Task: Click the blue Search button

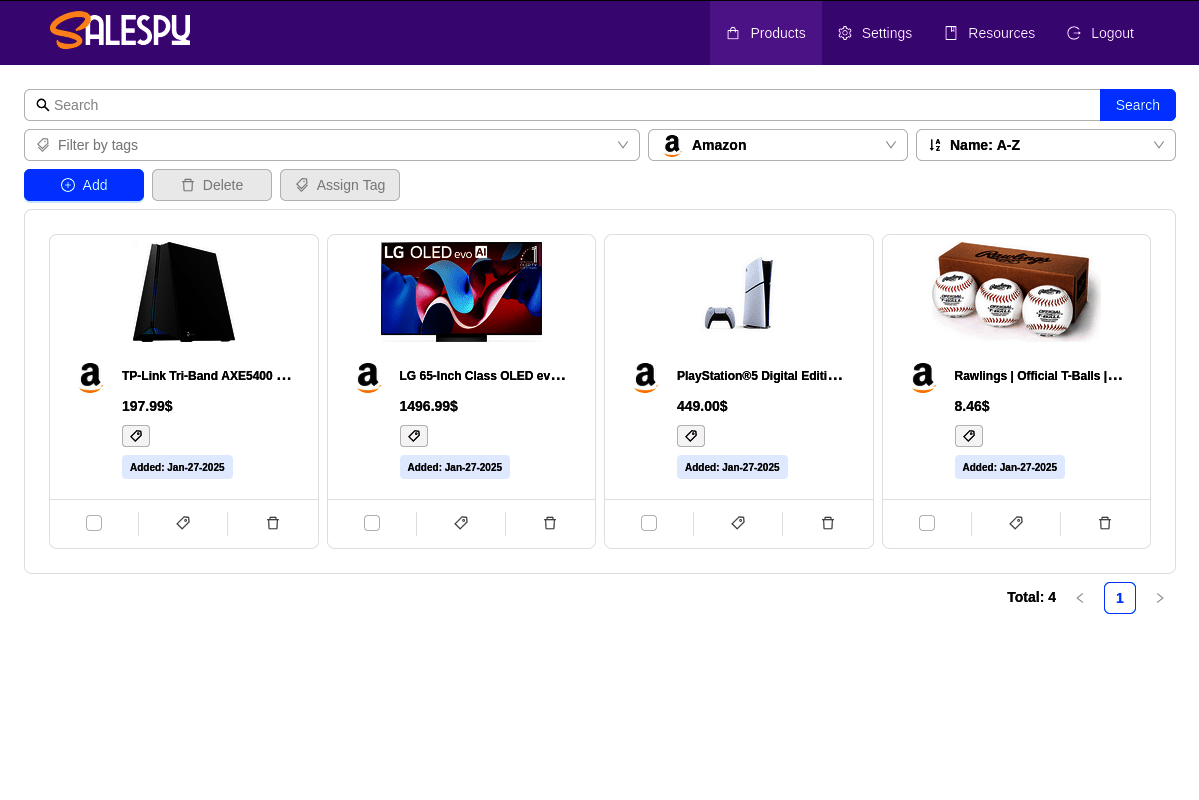Action: [x=1137, y=105]
